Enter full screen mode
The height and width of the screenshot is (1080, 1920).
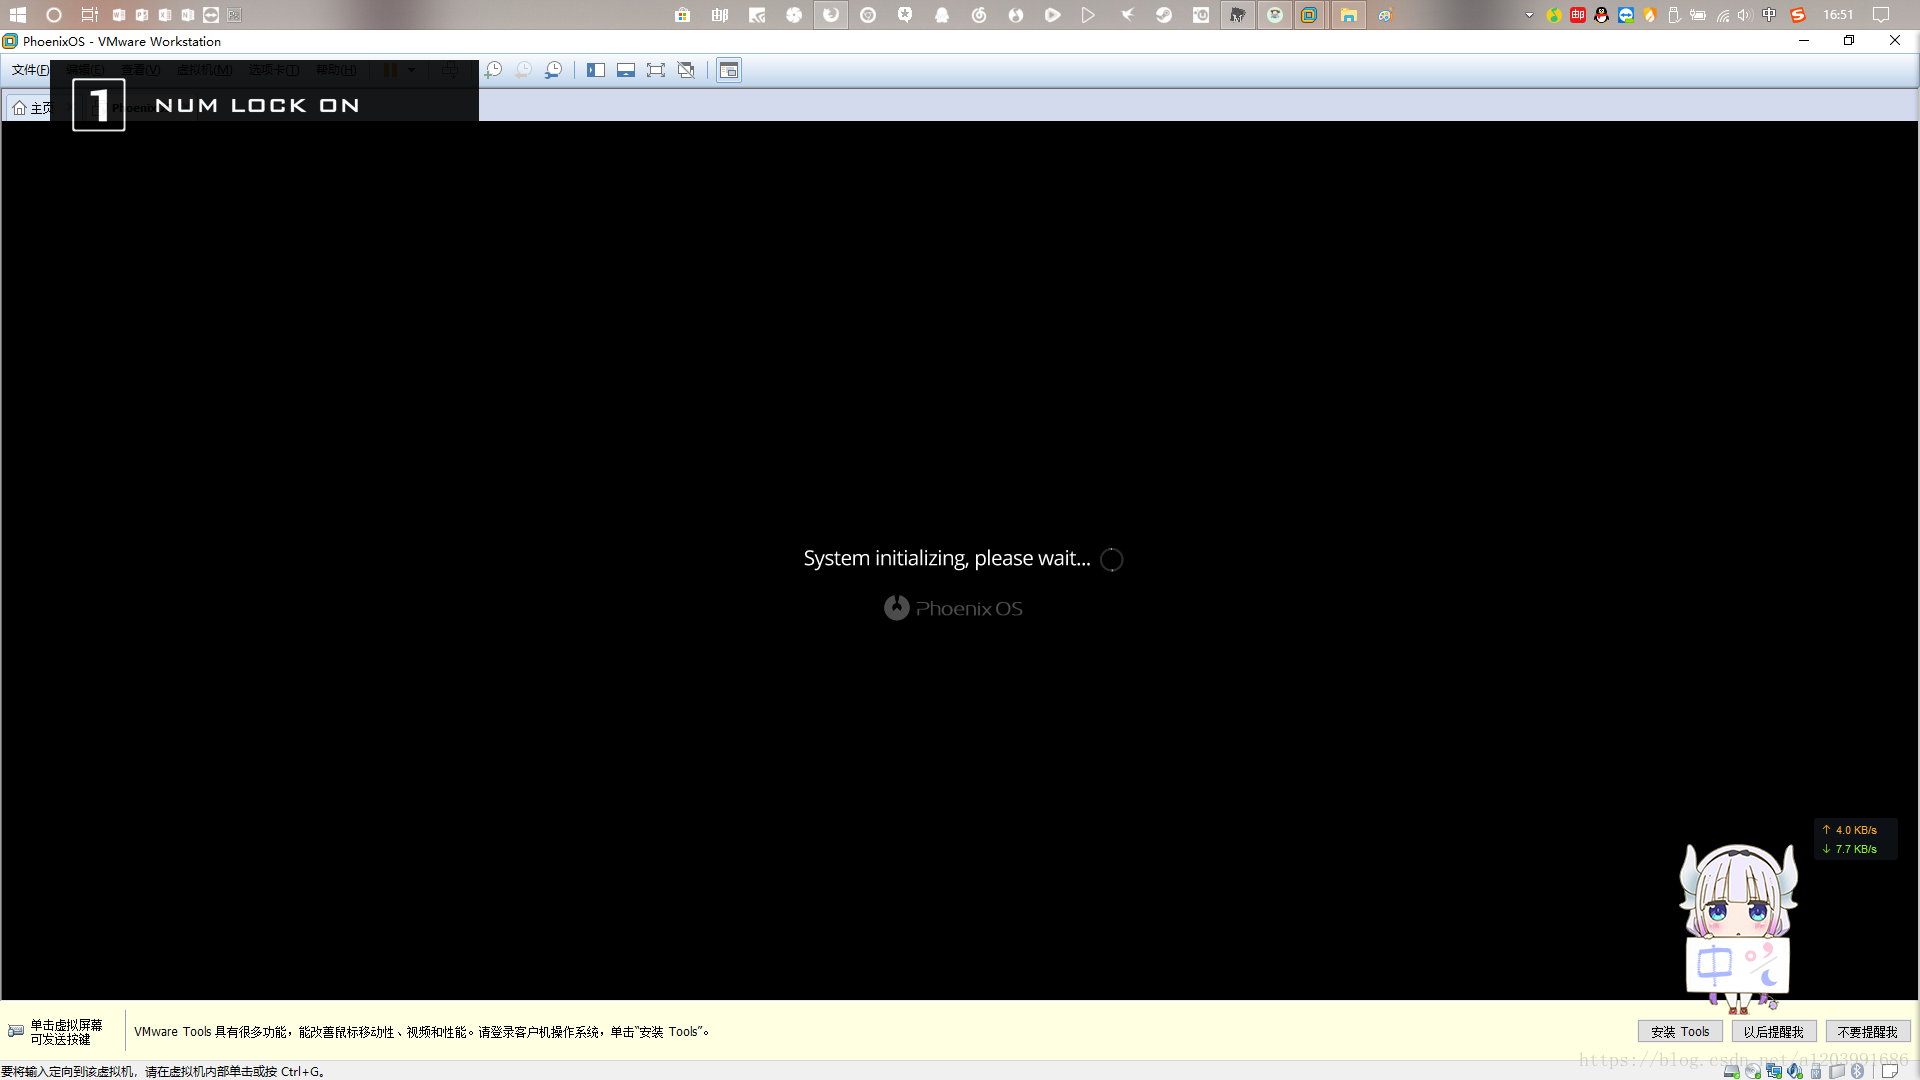pos(656,70)
